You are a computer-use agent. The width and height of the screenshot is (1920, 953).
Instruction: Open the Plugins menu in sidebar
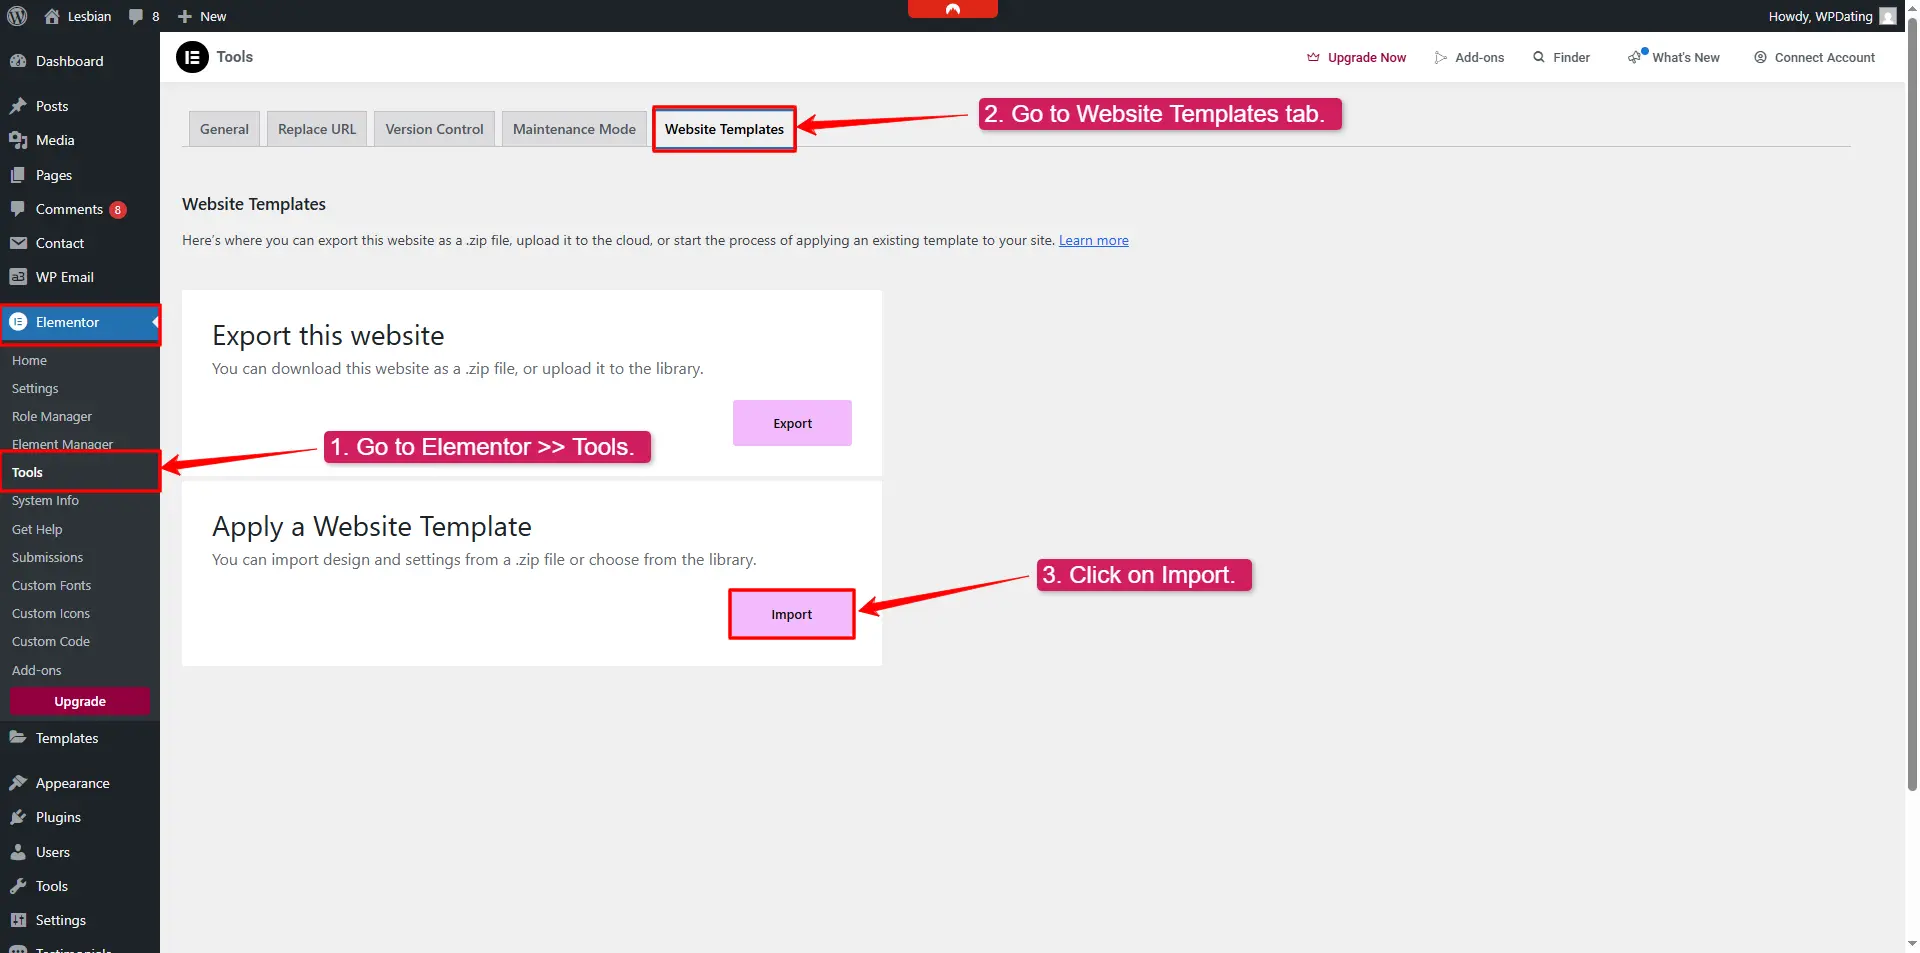[x=58, y=817]
